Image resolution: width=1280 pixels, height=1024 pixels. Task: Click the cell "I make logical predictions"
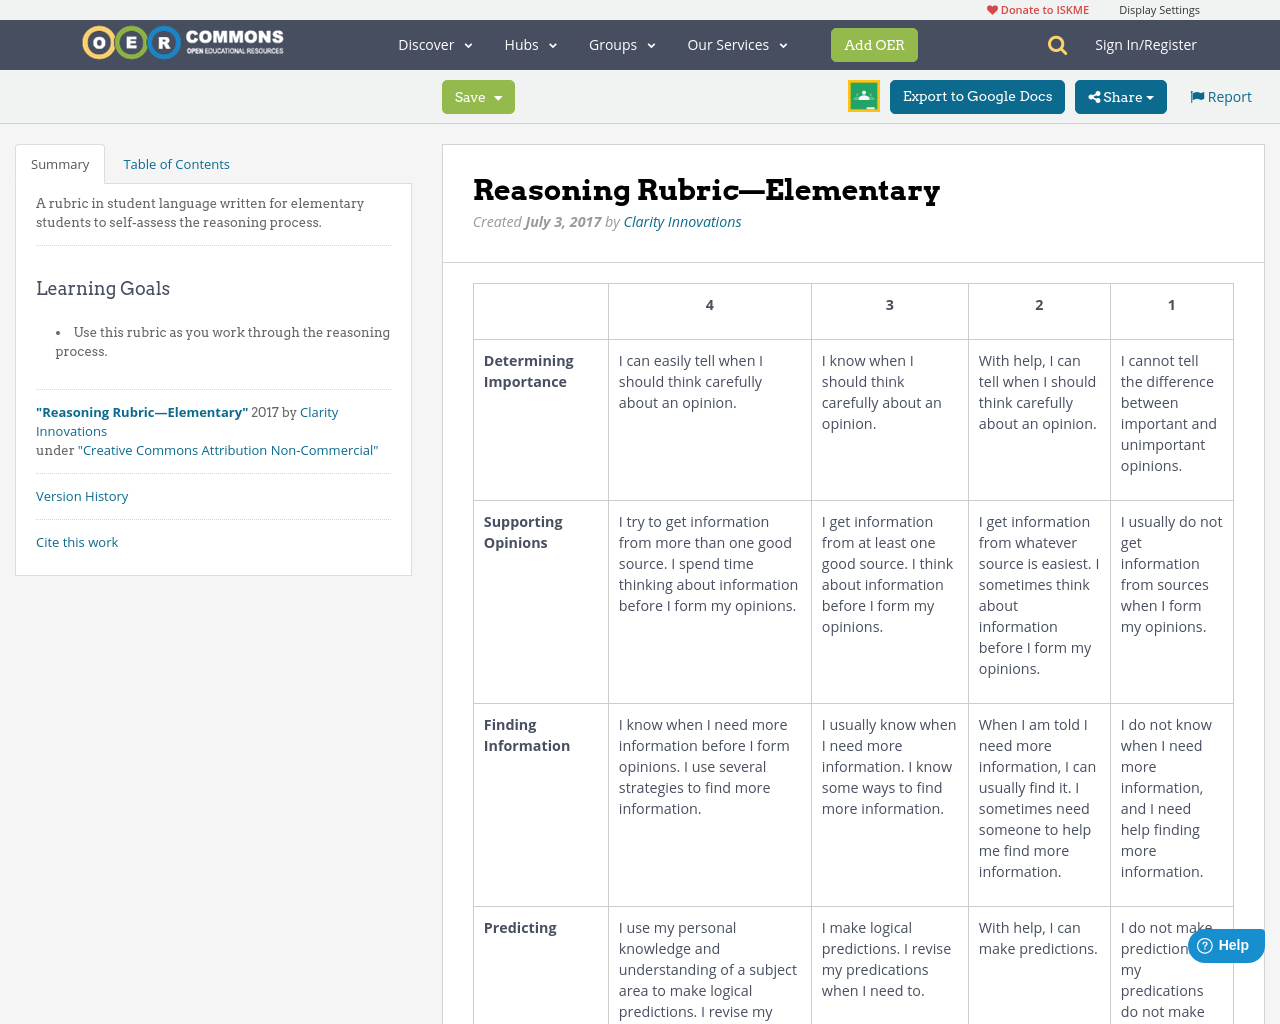(x=890, y=965)
